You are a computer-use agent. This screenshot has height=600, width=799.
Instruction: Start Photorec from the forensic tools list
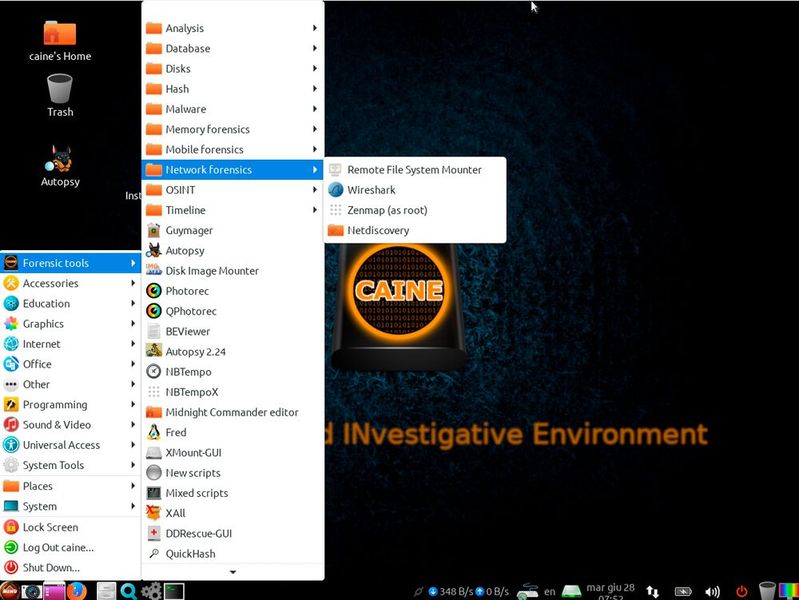188,291
